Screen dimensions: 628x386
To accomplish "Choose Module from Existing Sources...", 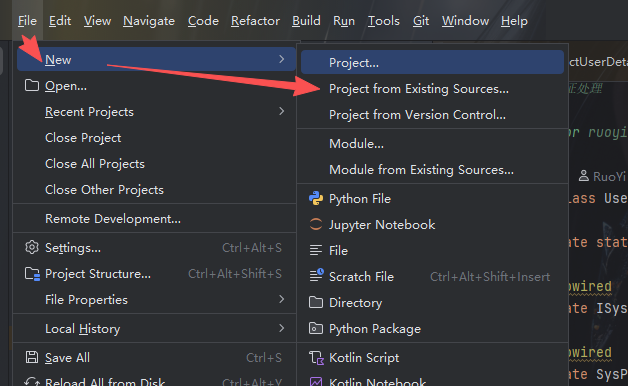I will 432,169.
